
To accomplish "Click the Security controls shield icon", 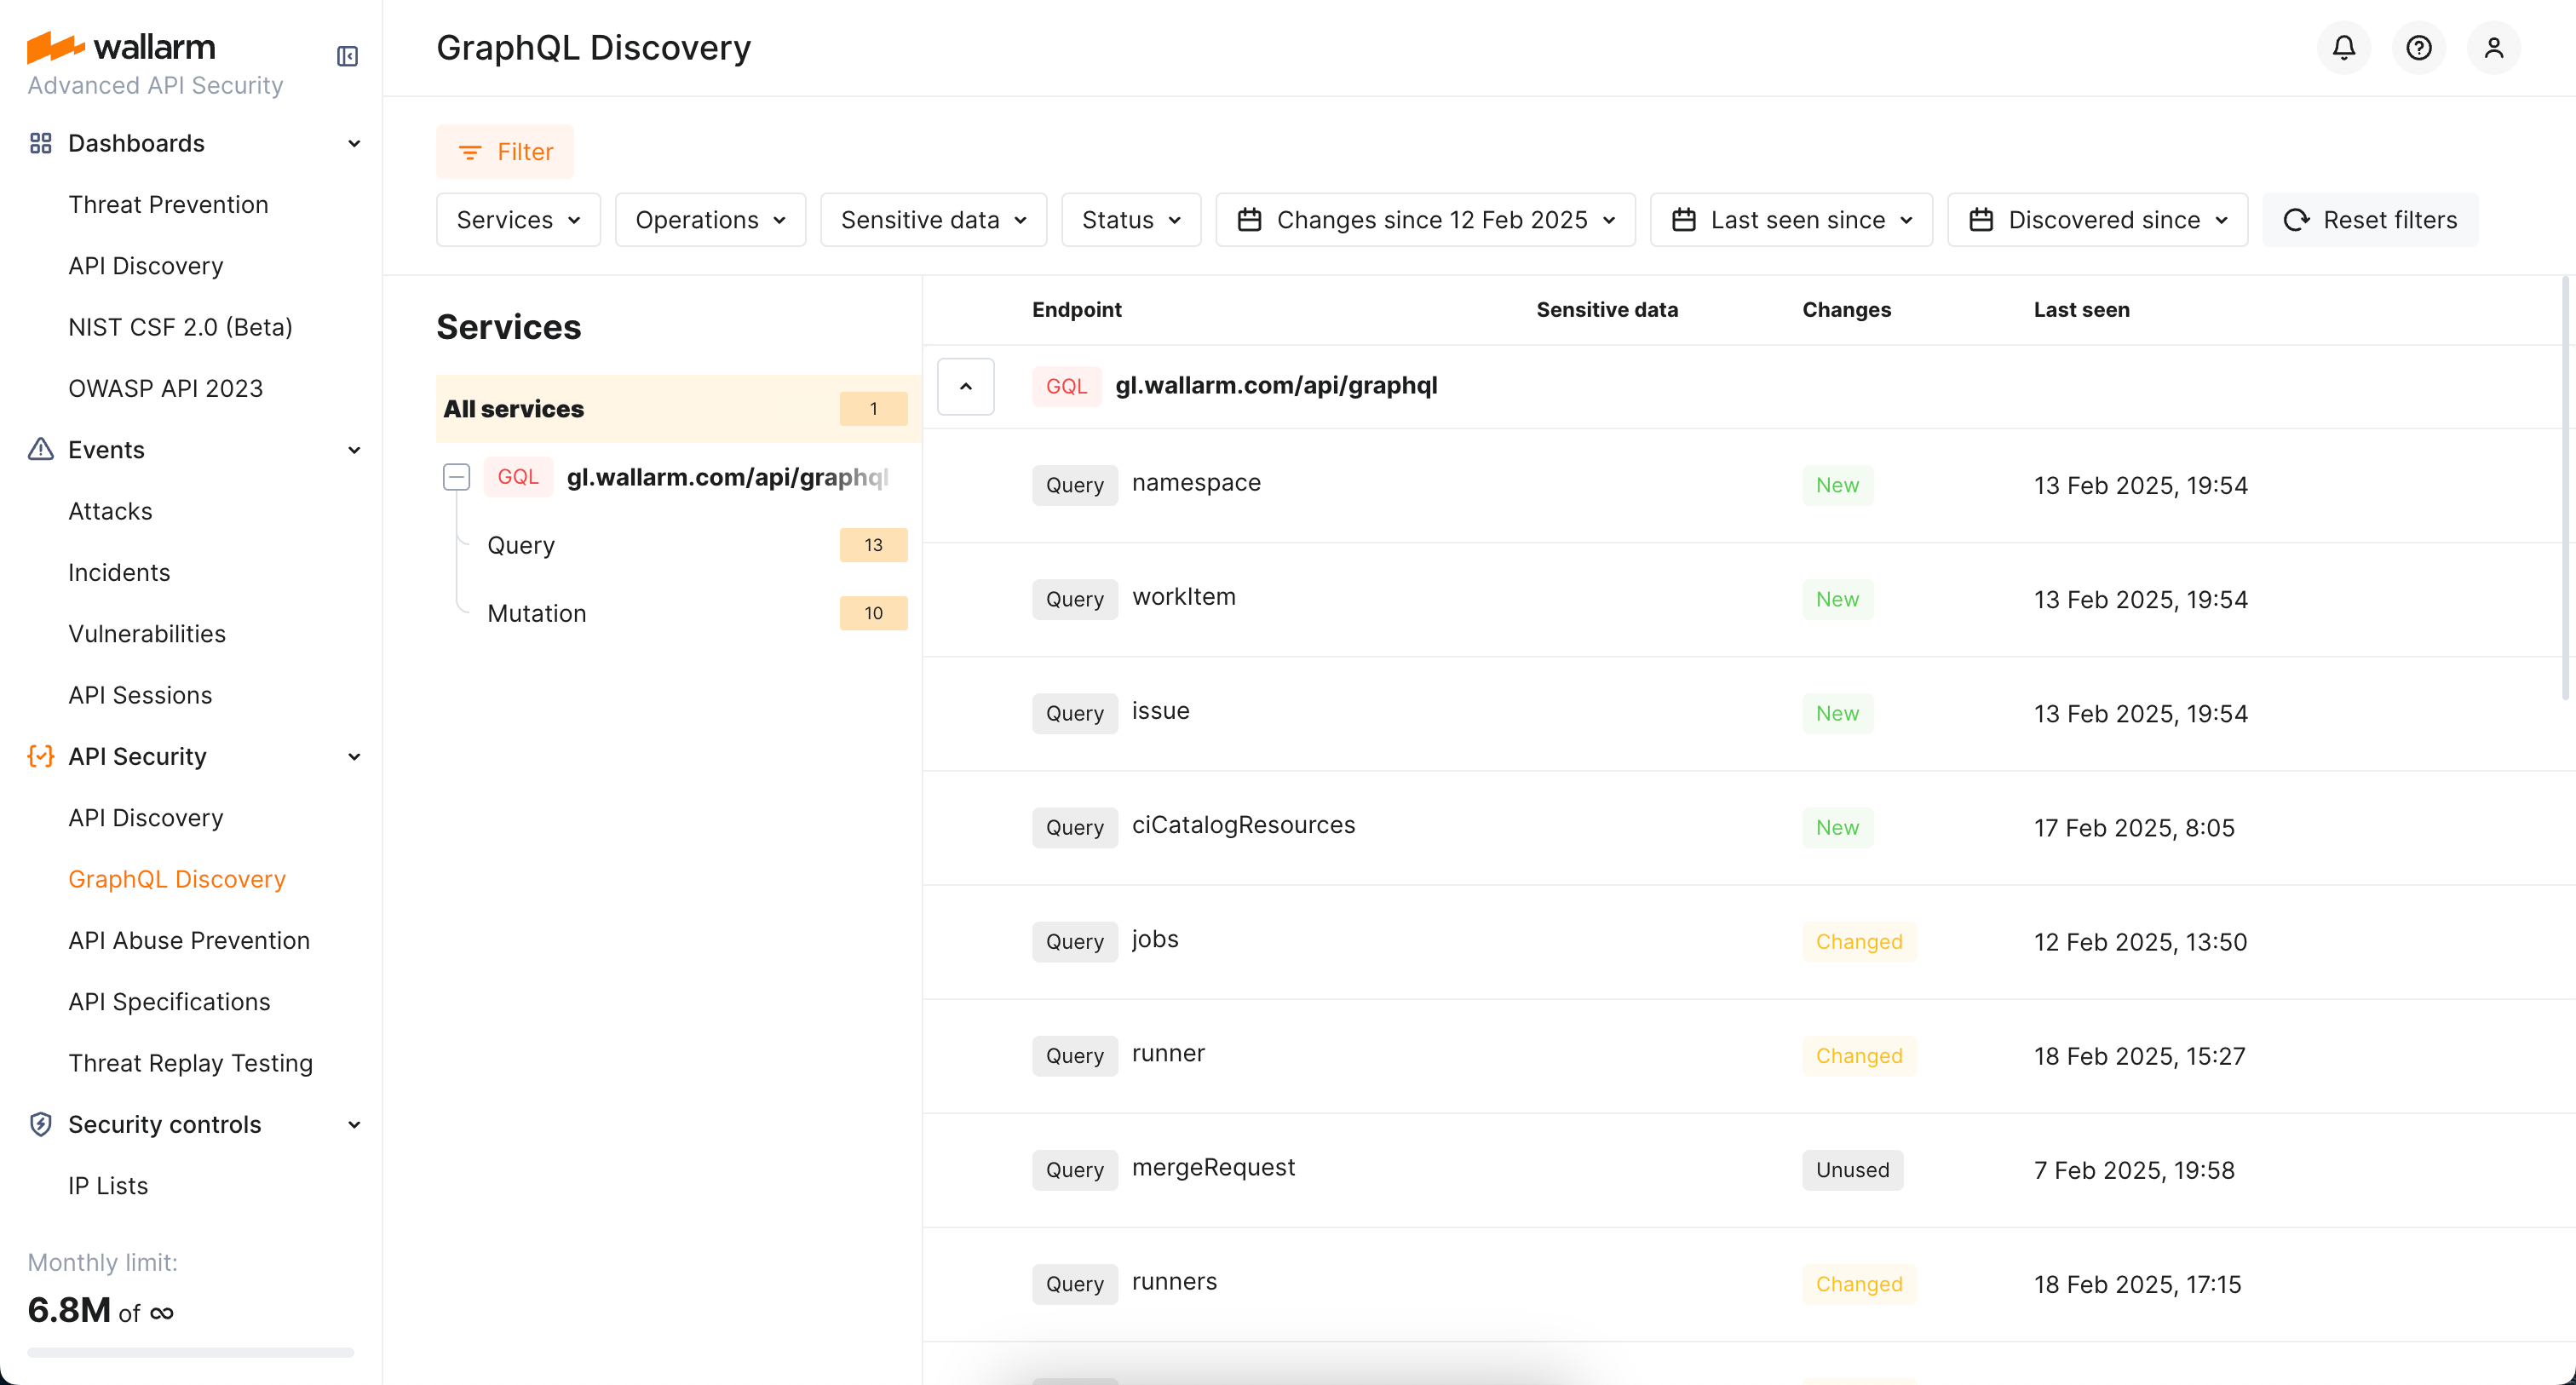I will point(40,1124).
